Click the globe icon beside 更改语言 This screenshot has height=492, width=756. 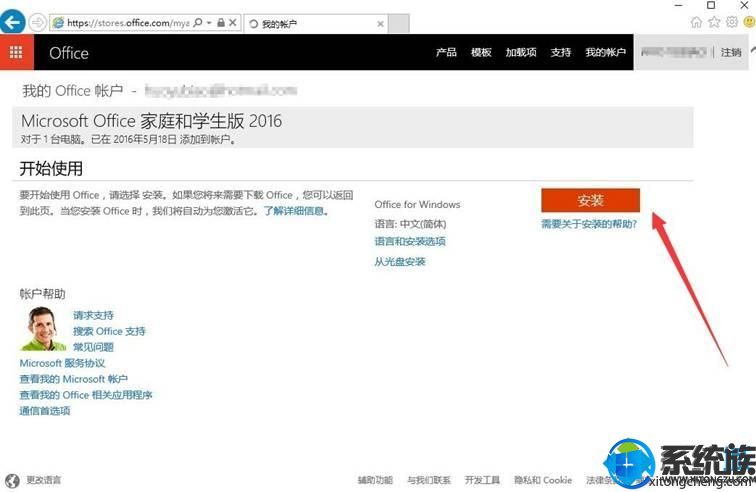tap(12, 480)
